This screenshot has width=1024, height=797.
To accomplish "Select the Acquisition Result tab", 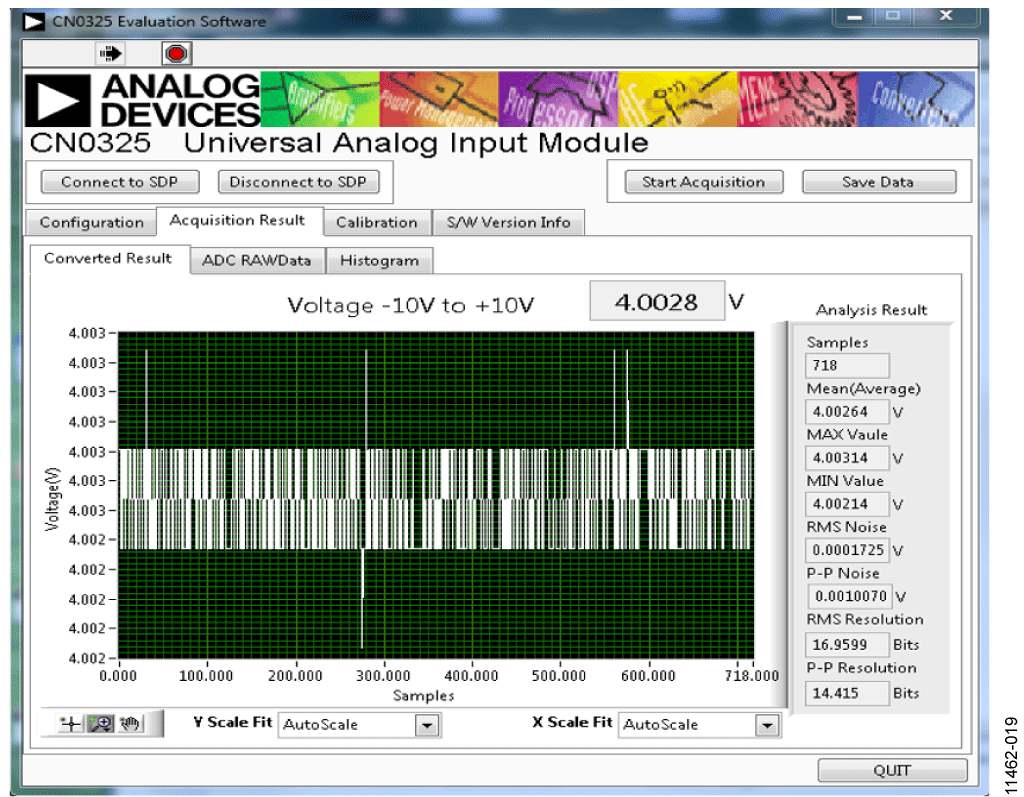I will point(238,221).
